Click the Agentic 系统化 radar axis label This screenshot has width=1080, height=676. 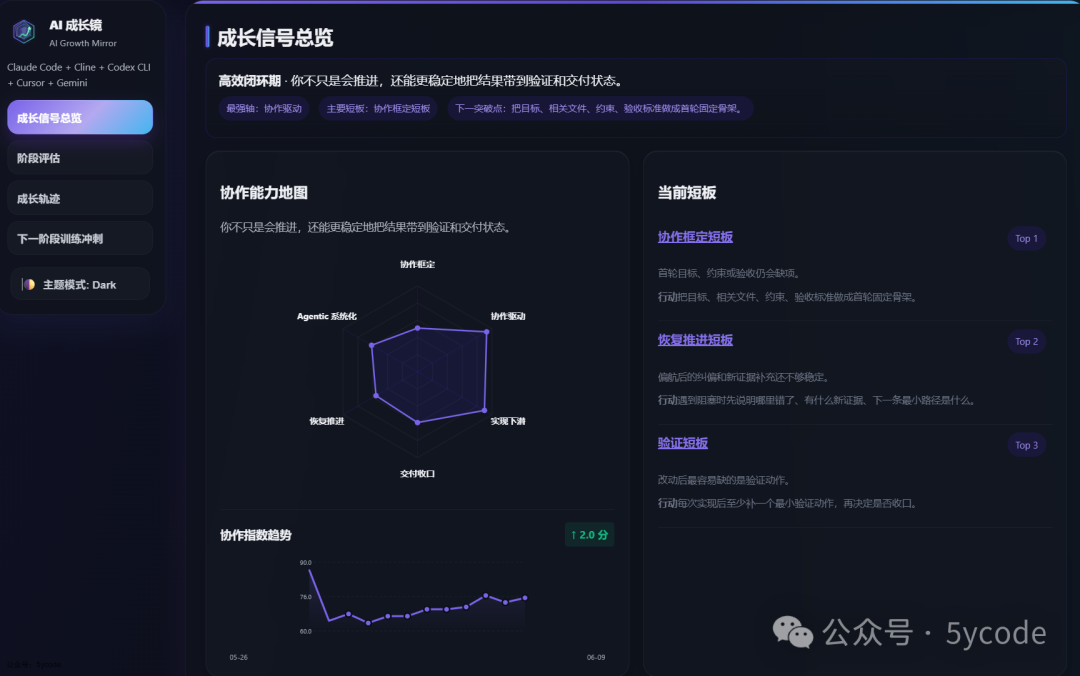[326, 316]
